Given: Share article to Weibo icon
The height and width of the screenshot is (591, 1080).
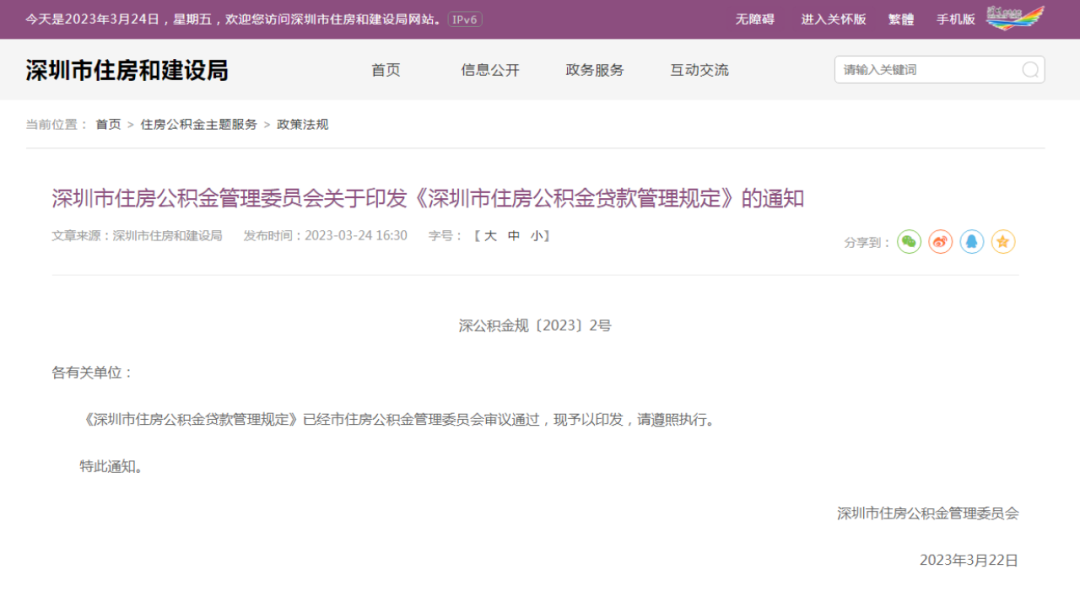Looking at the screenshot, I should [940, 242].
